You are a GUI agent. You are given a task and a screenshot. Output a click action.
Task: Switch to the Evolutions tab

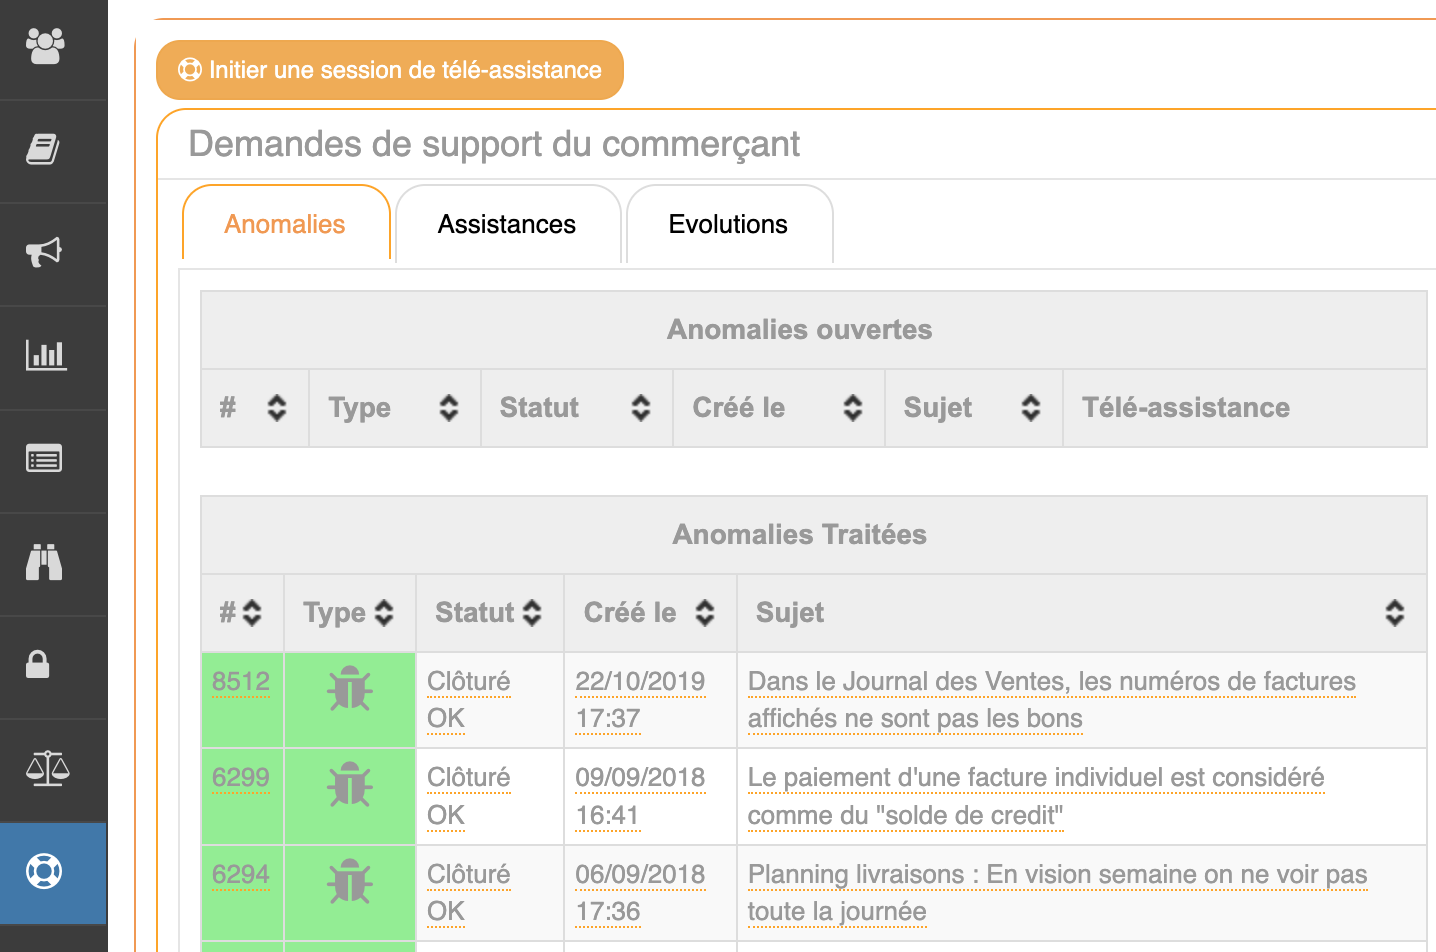(x=728, y=225)
